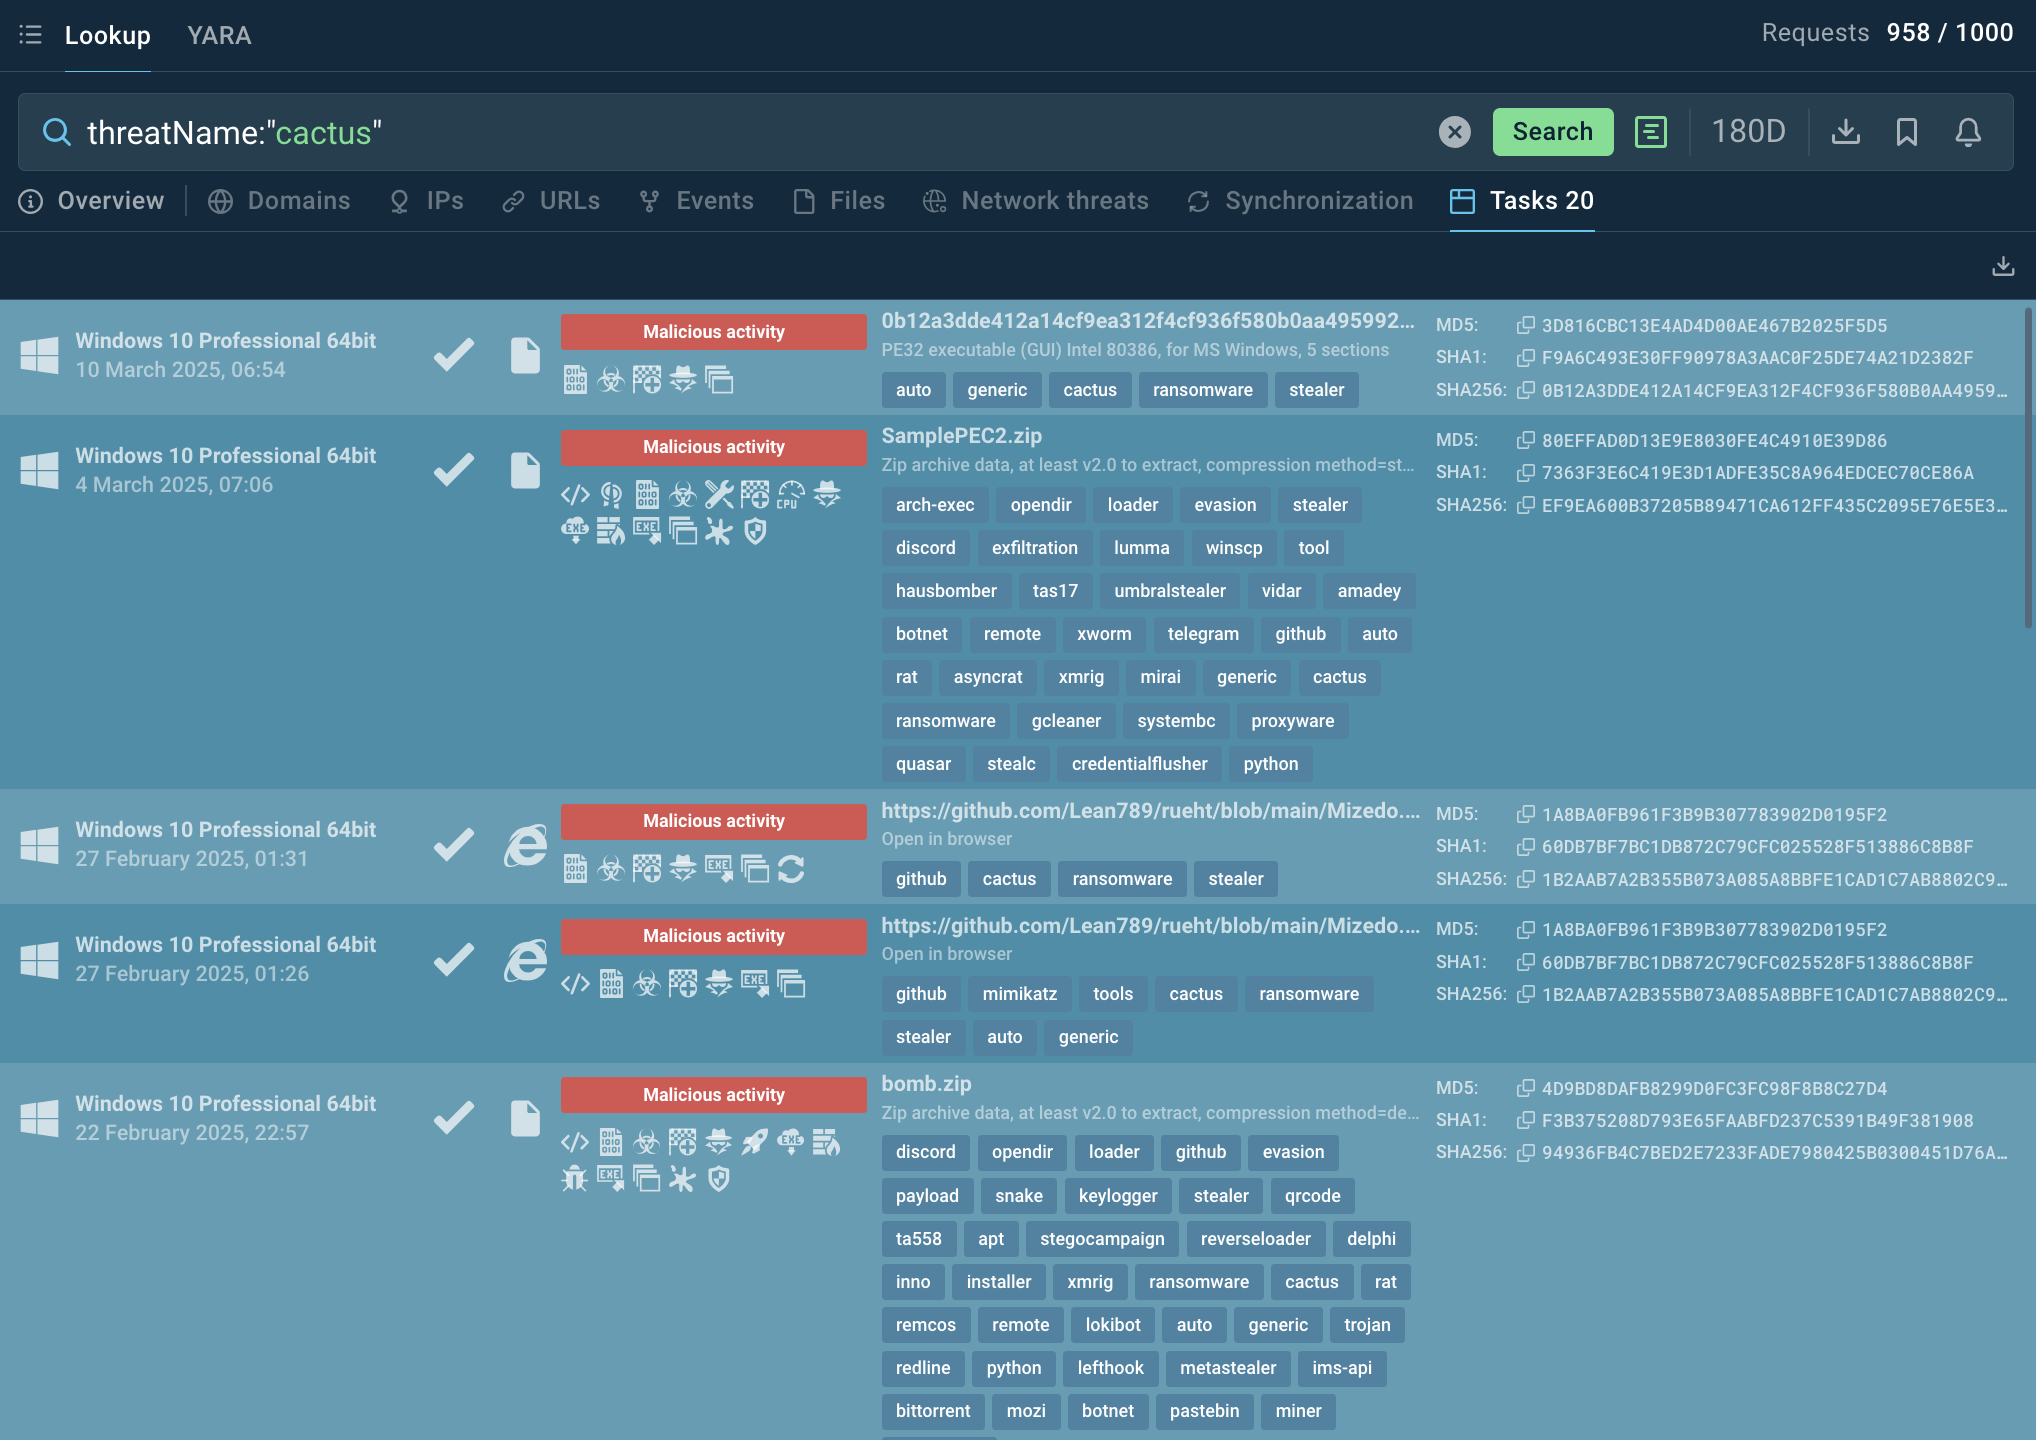2036x1440 pixels.
Task: Open the 180D time range selector
Action: [1748, 132]
